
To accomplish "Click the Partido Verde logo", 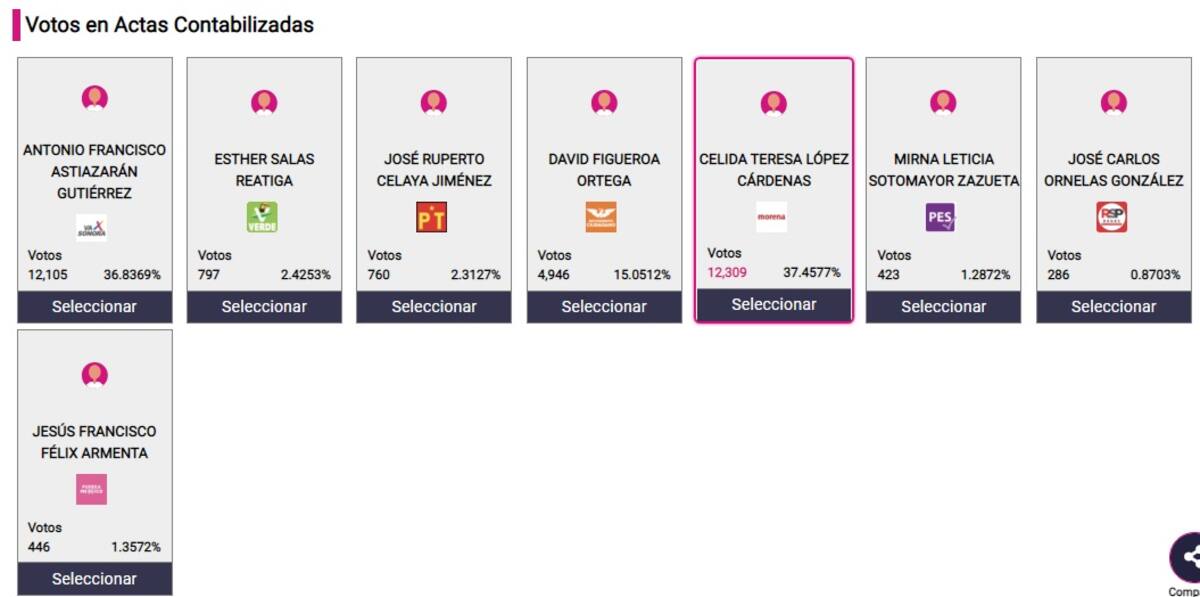I will (262, 217).
